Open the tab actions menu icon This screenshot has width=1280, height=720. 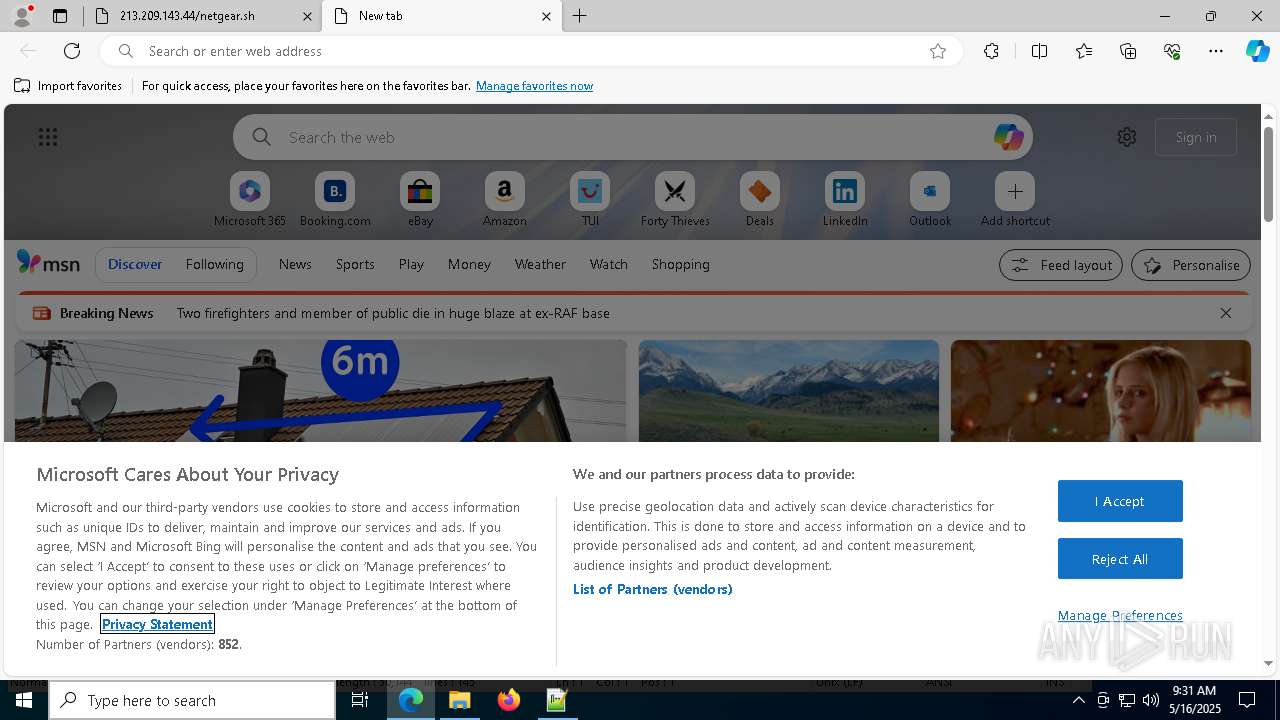(x=60, y=16)
